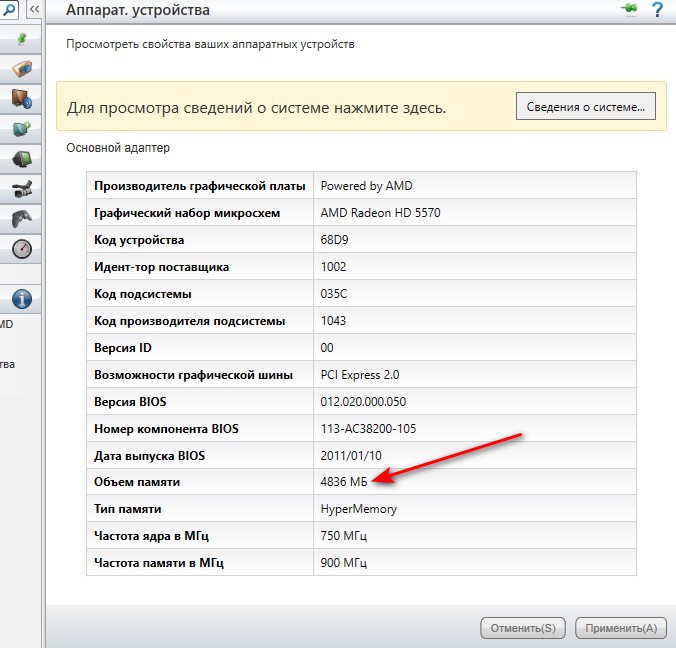Select core clock value '750 МГц'
The width and height of the screenshot is (676, 648).
pyautogui.click(x=344, y=536)
